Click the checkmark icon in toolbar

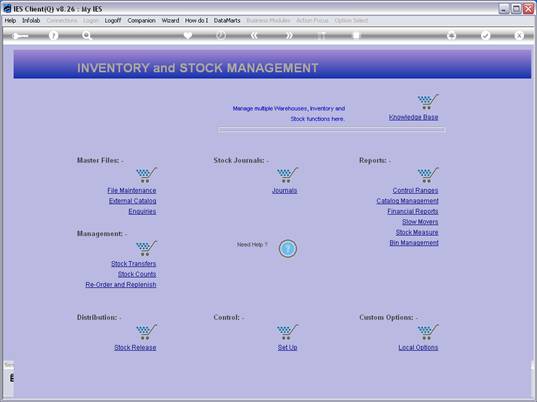[x=485, y=36]
